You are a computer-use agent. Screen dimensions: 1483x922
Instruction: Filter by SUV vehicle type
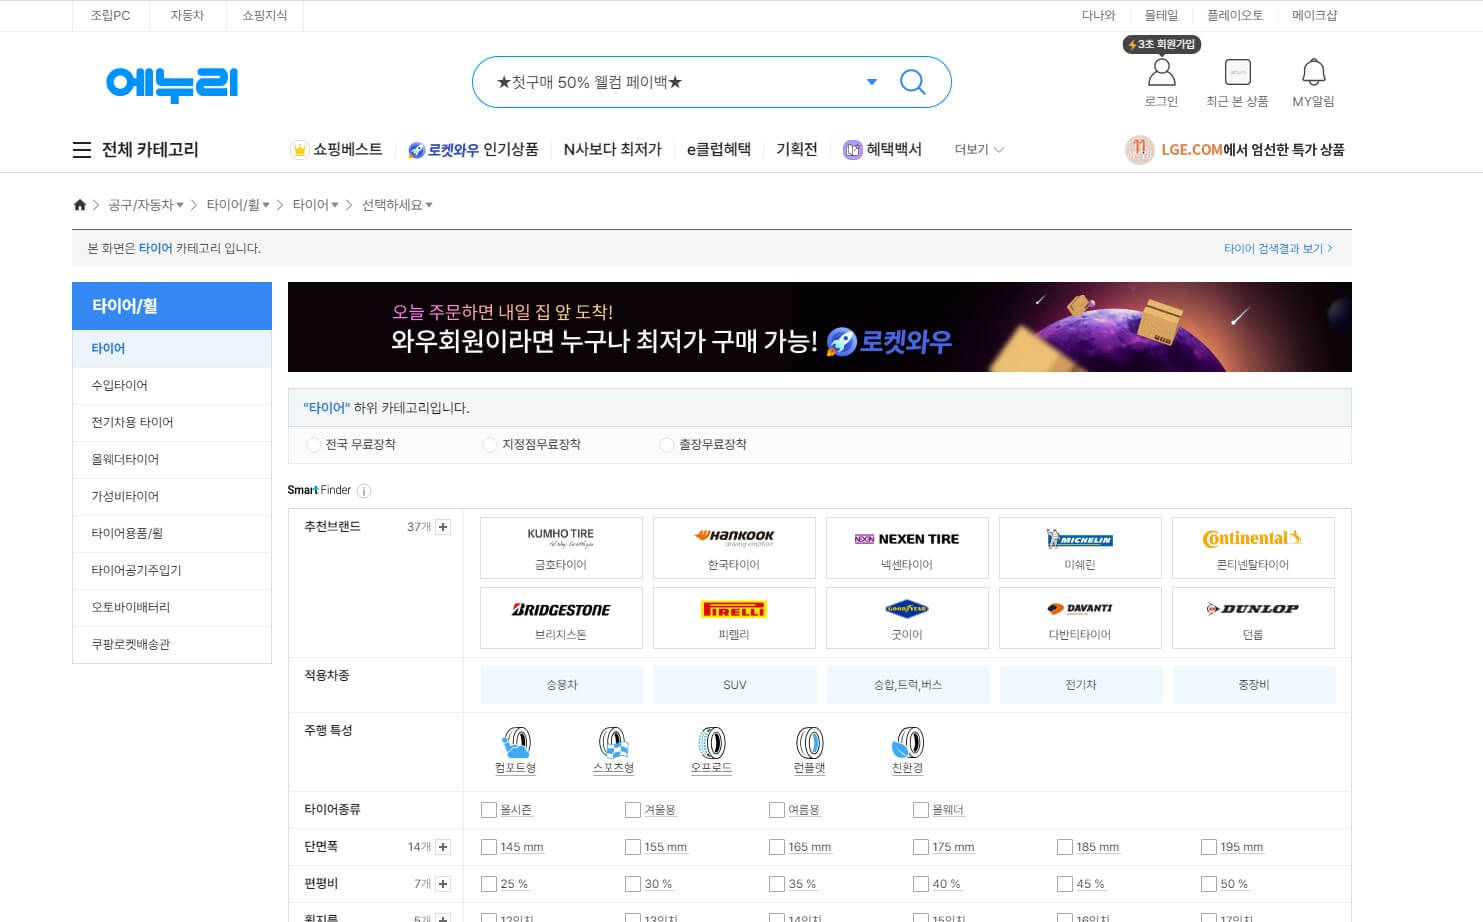735,685
